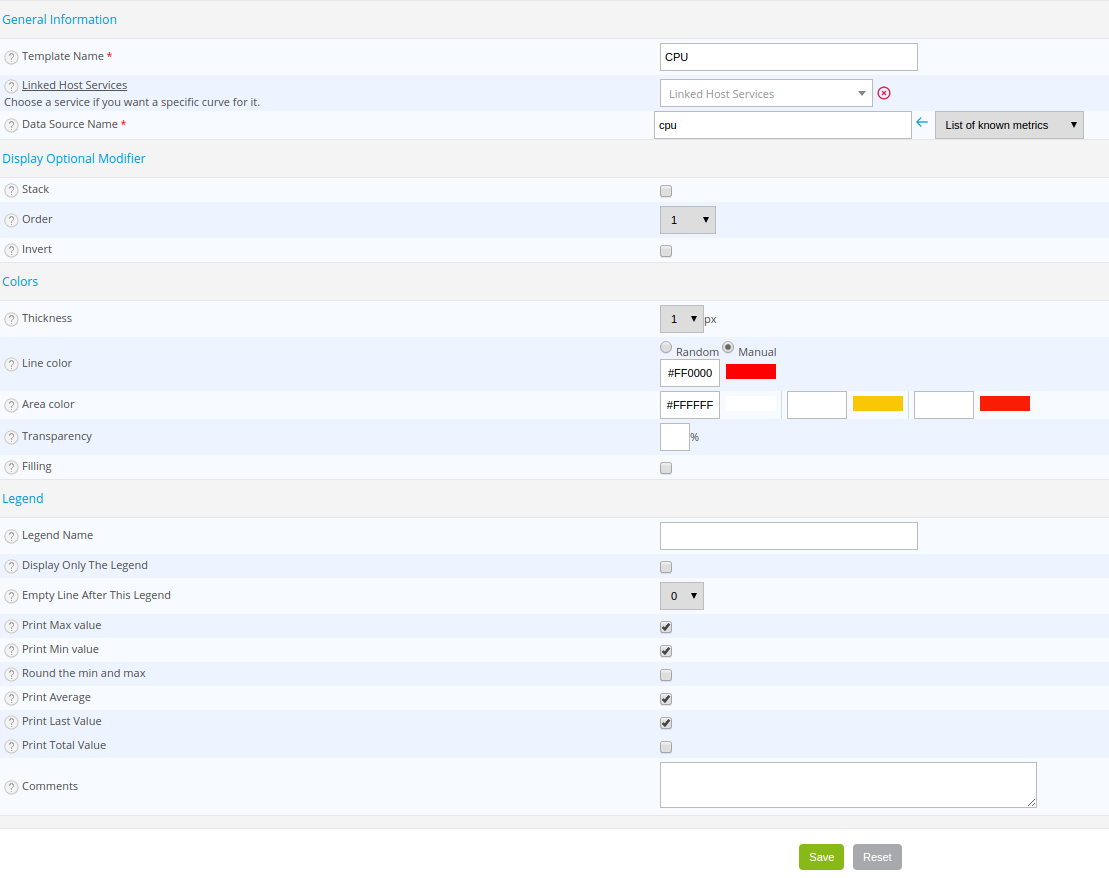Open the Order dropdown
Screen dimensions: 1109x878
[687, 220]
